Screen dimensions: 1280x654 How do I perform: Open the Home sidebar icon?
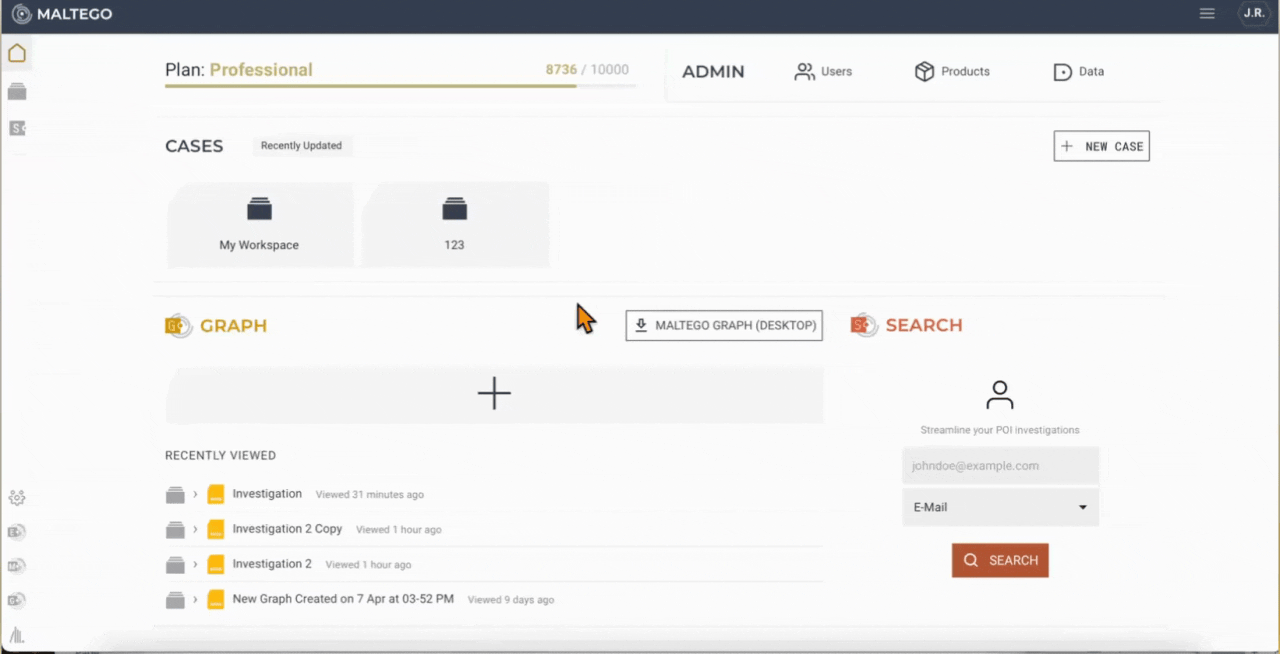point(17,53)
